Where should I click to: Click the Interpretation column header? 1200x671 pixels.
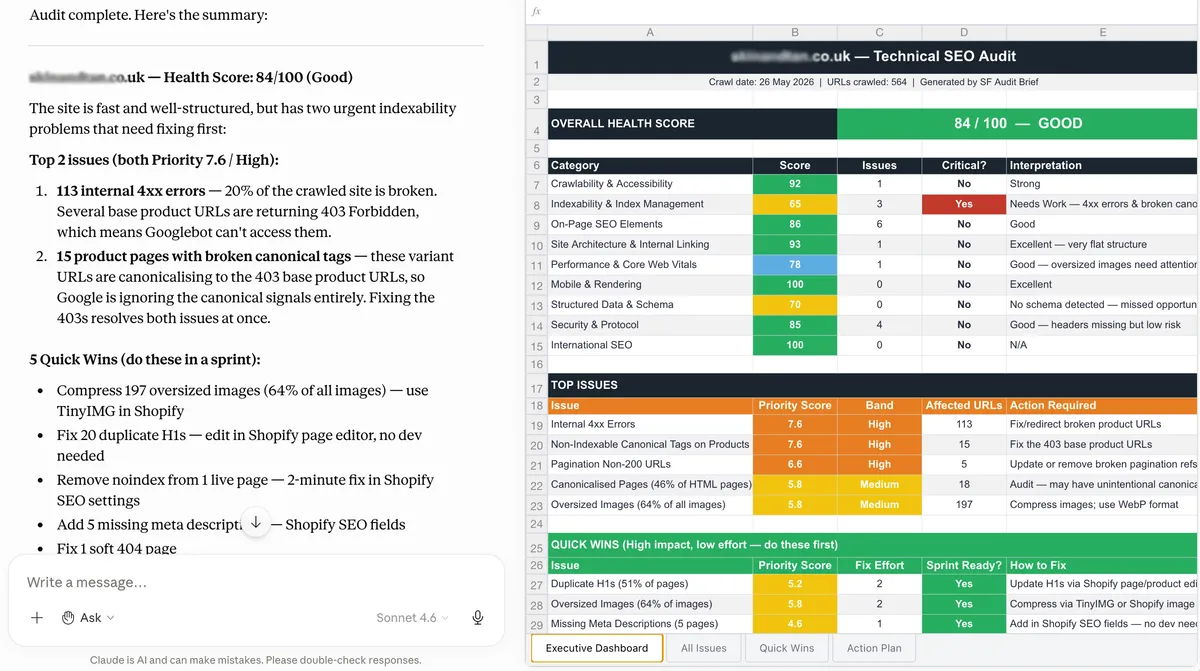pos(1102,165)
